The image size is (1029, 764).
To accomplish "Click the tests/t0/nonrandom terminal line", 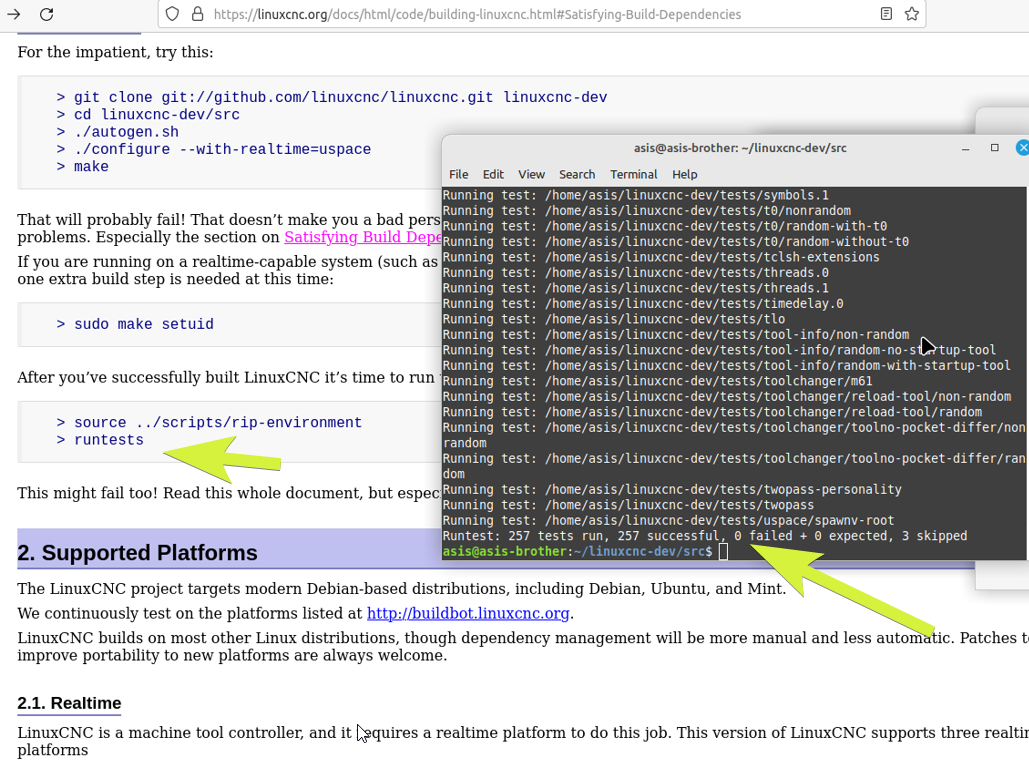I will coord(646,211).
